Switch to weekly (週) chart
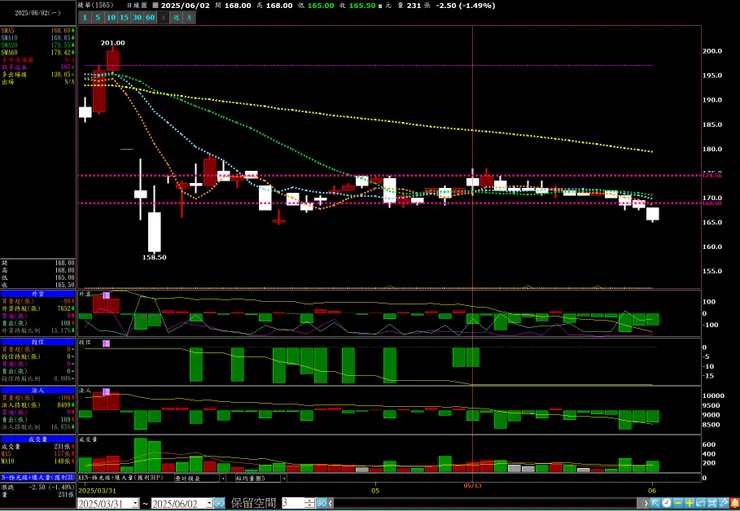Viewport: 740px width, 511px height. click(x=176, y=17)
